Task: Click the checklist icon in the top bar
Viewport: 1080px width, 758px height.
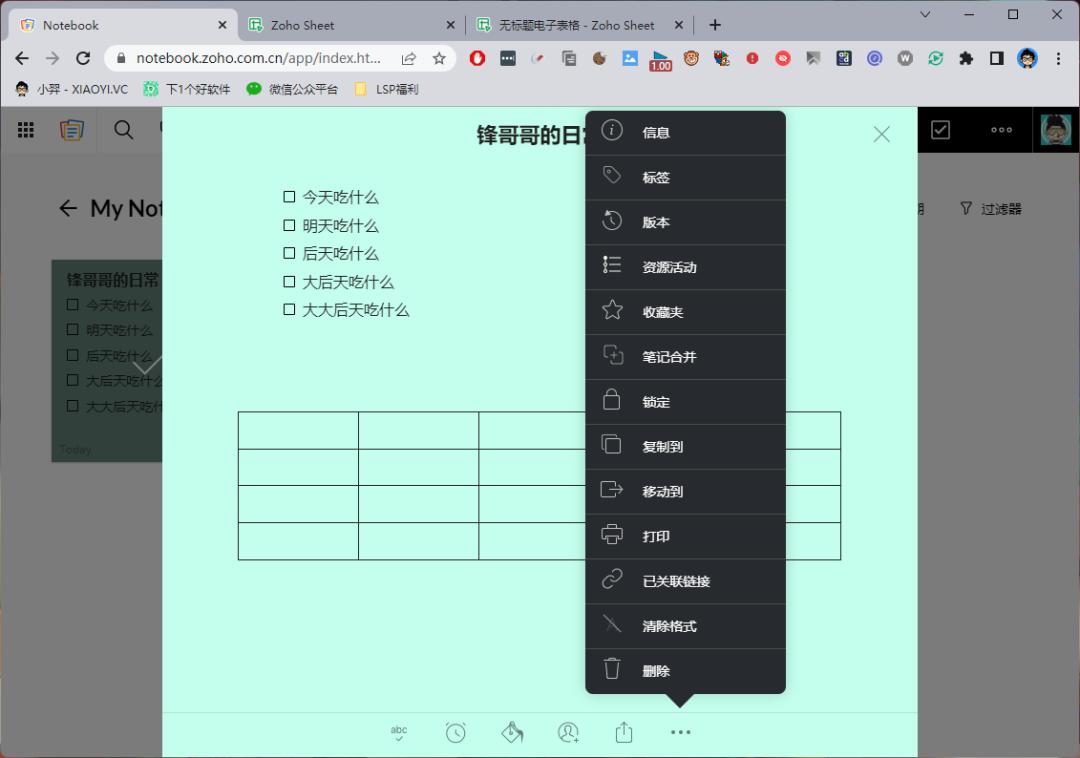Action: point(939,130)
